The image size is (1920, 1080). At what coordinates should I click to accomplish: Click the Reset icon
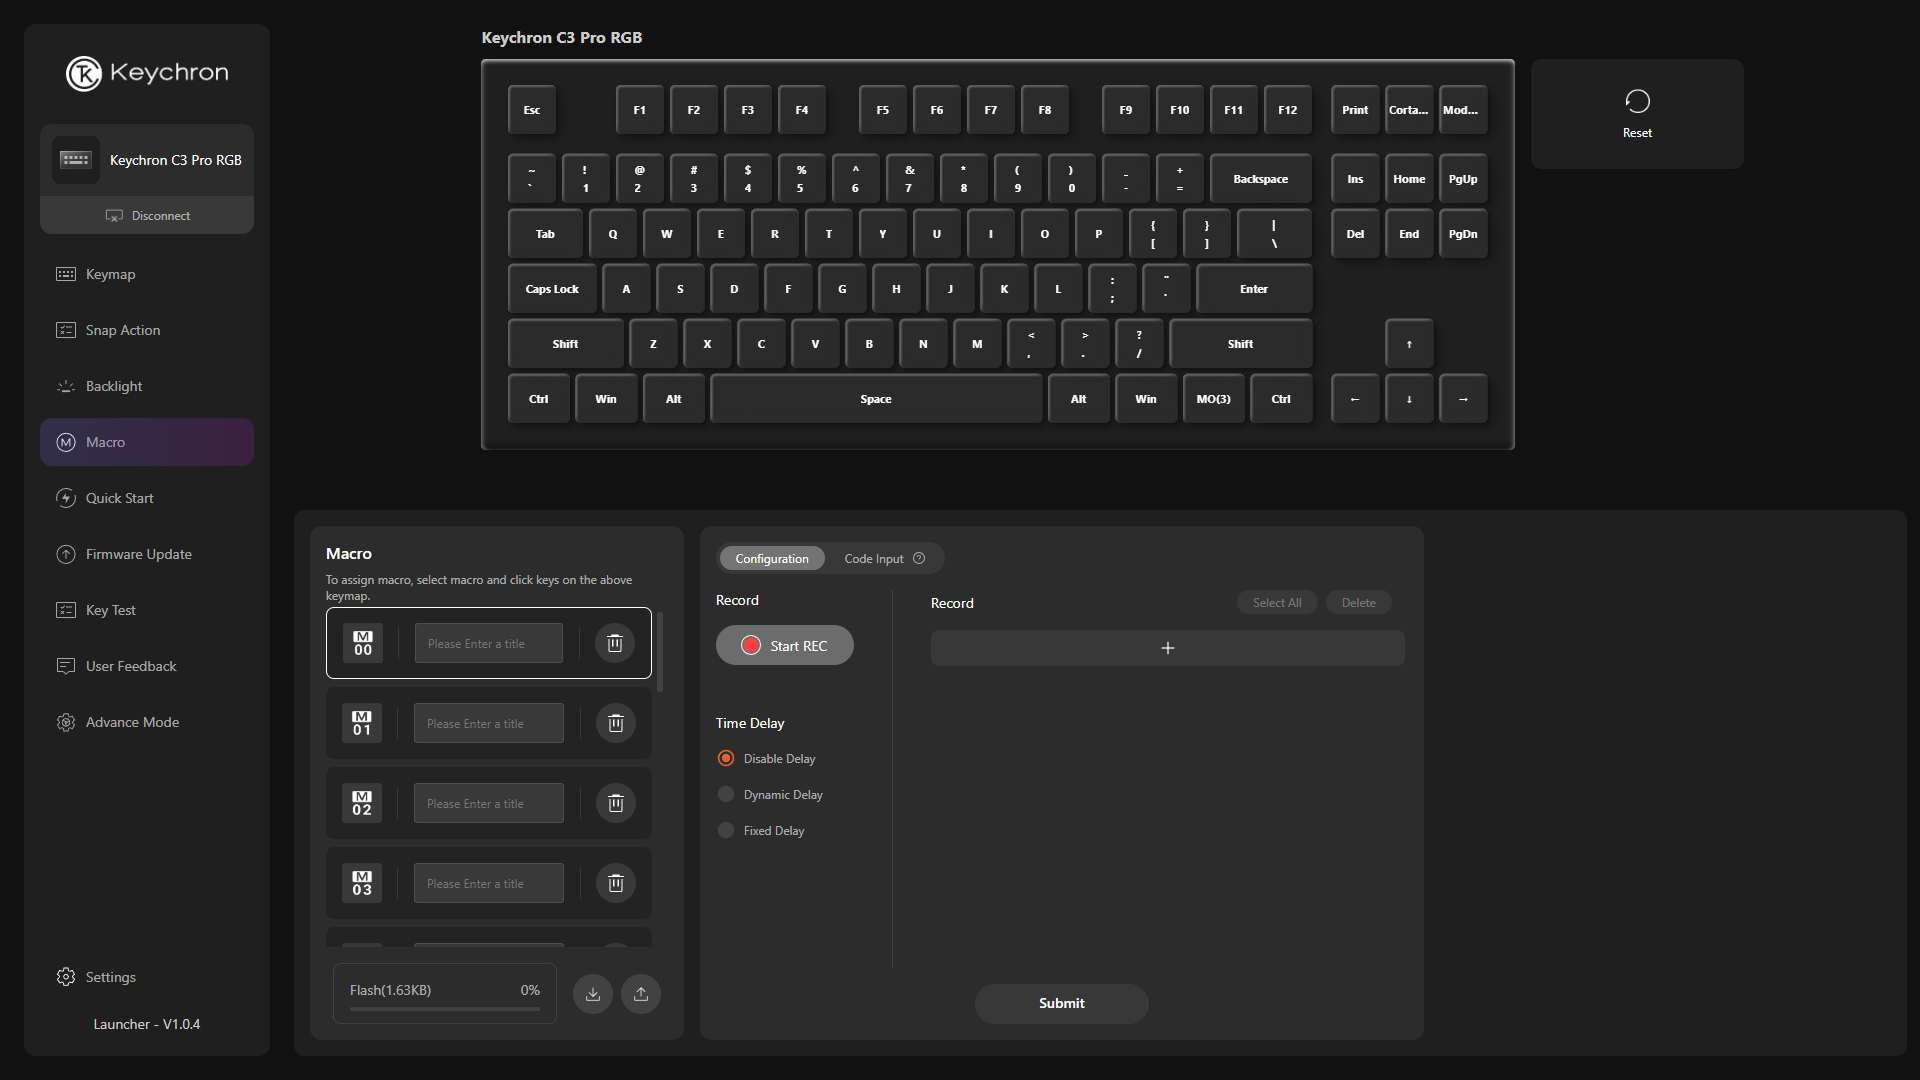tap(1637, 101)
